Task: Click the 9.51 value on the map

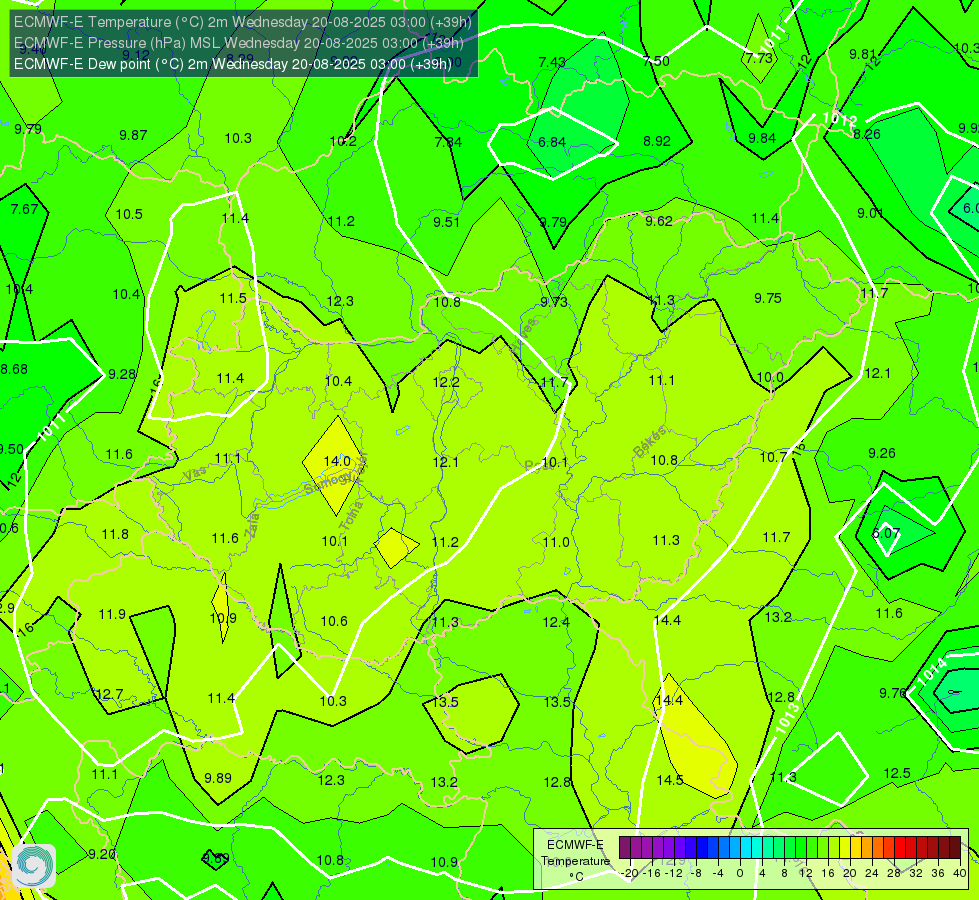Action: point(446,222)
